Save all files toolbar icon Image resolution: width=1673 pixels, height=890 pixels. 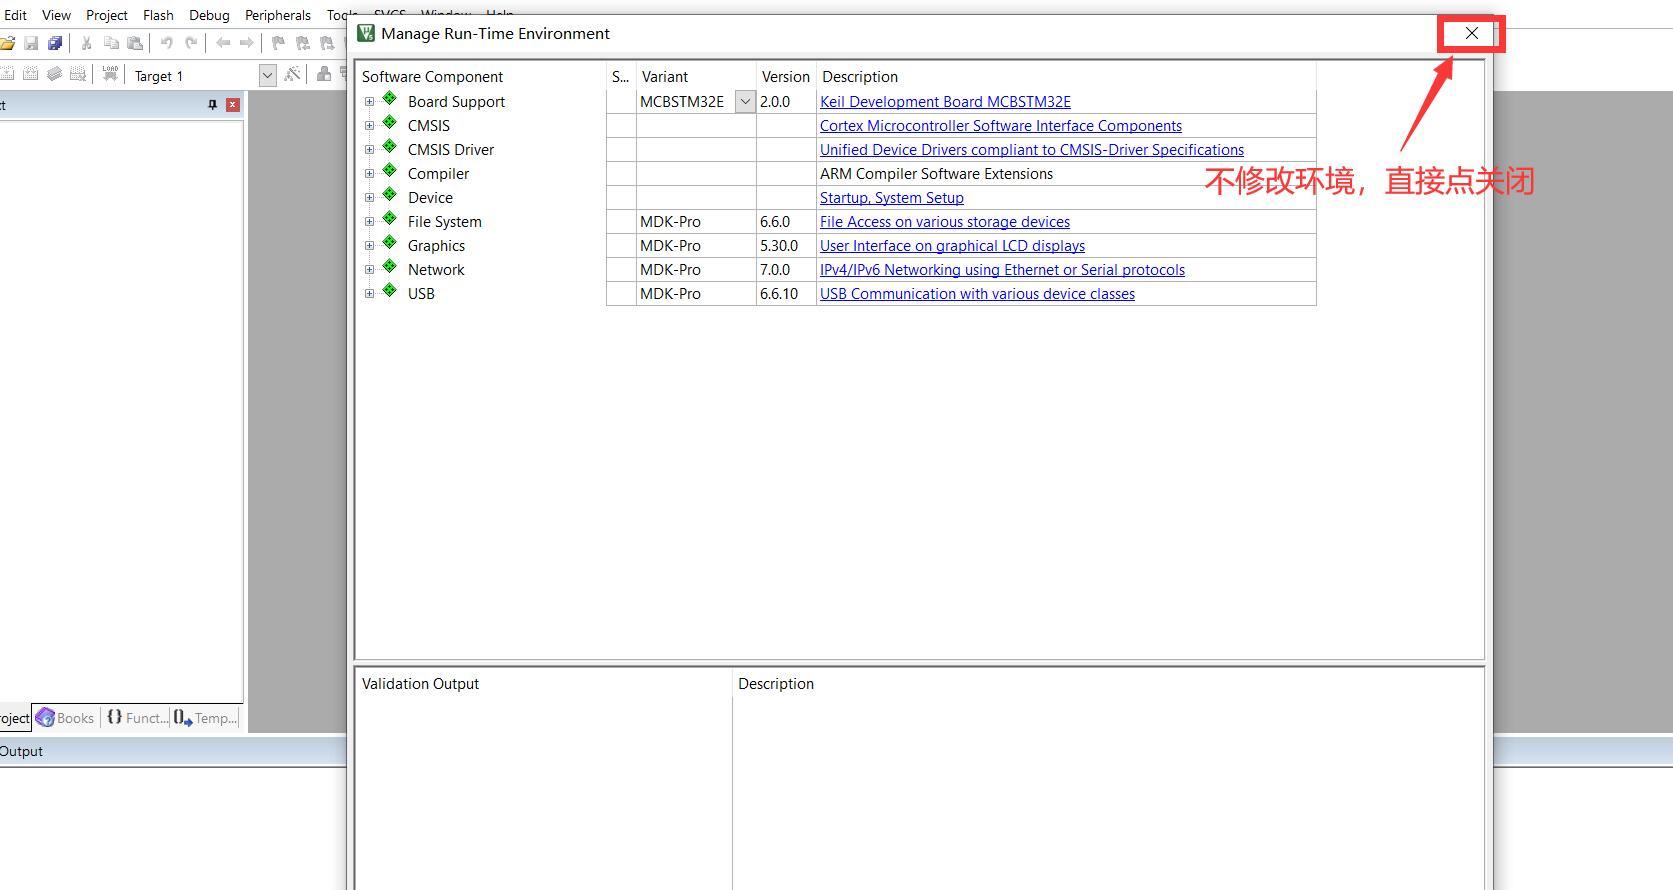click(55, 43)
